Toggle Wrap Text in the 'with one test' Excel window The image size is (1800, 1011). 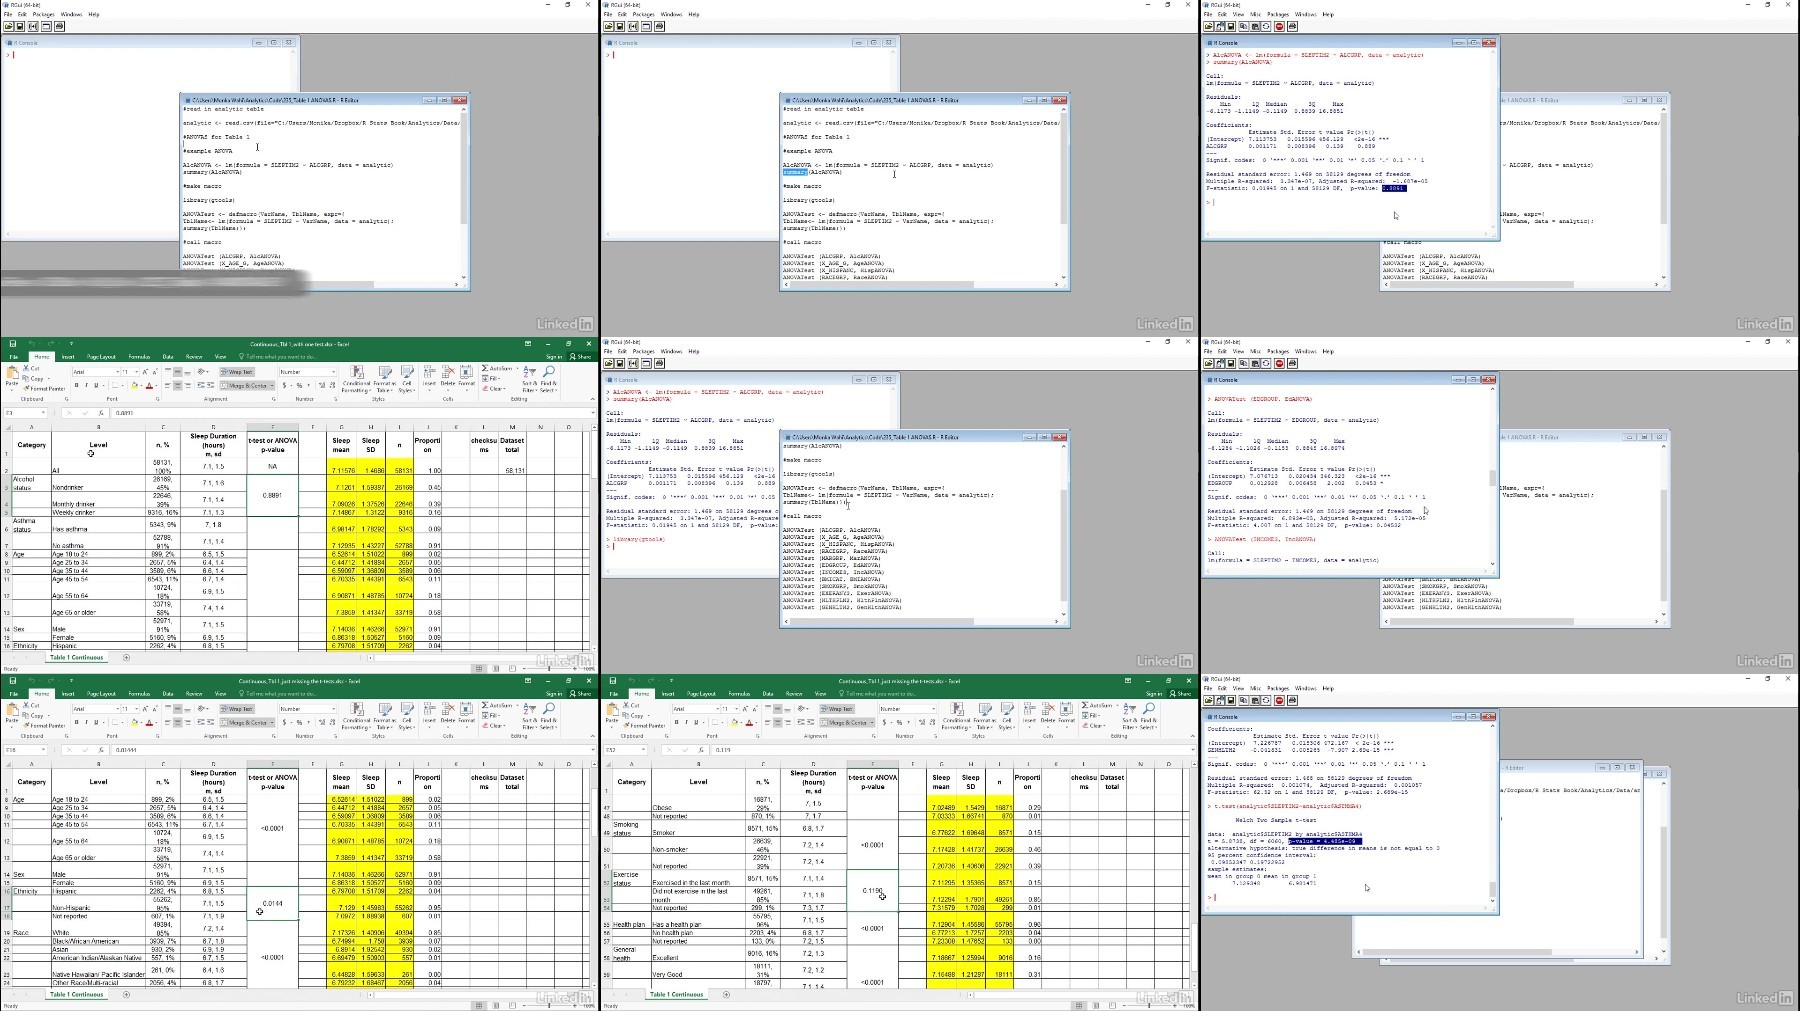[x=236, y=372]
